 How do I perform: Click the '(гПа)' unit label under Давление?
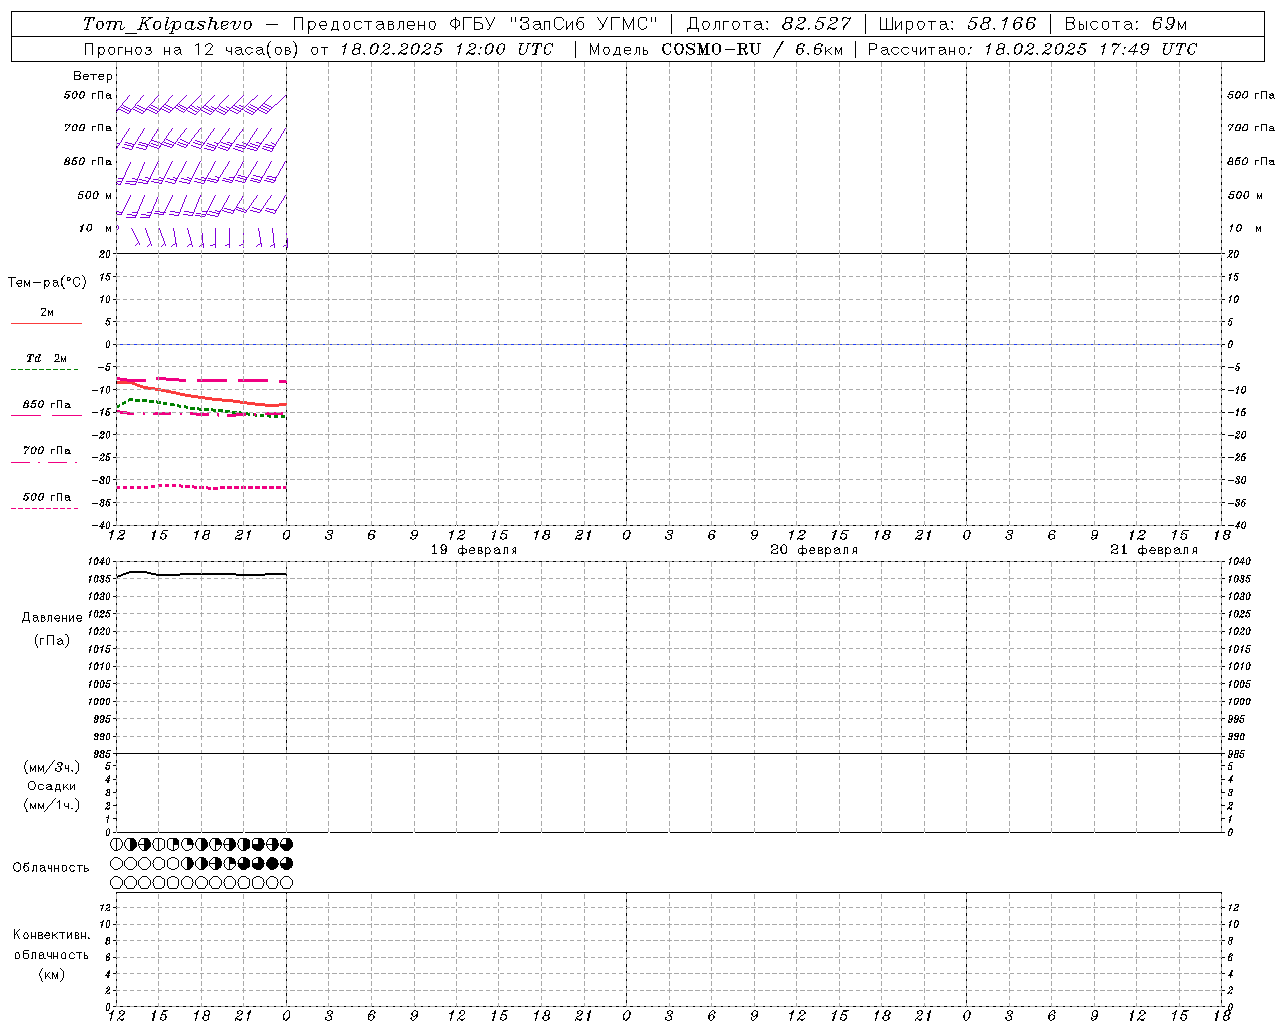tap(52, 641)
